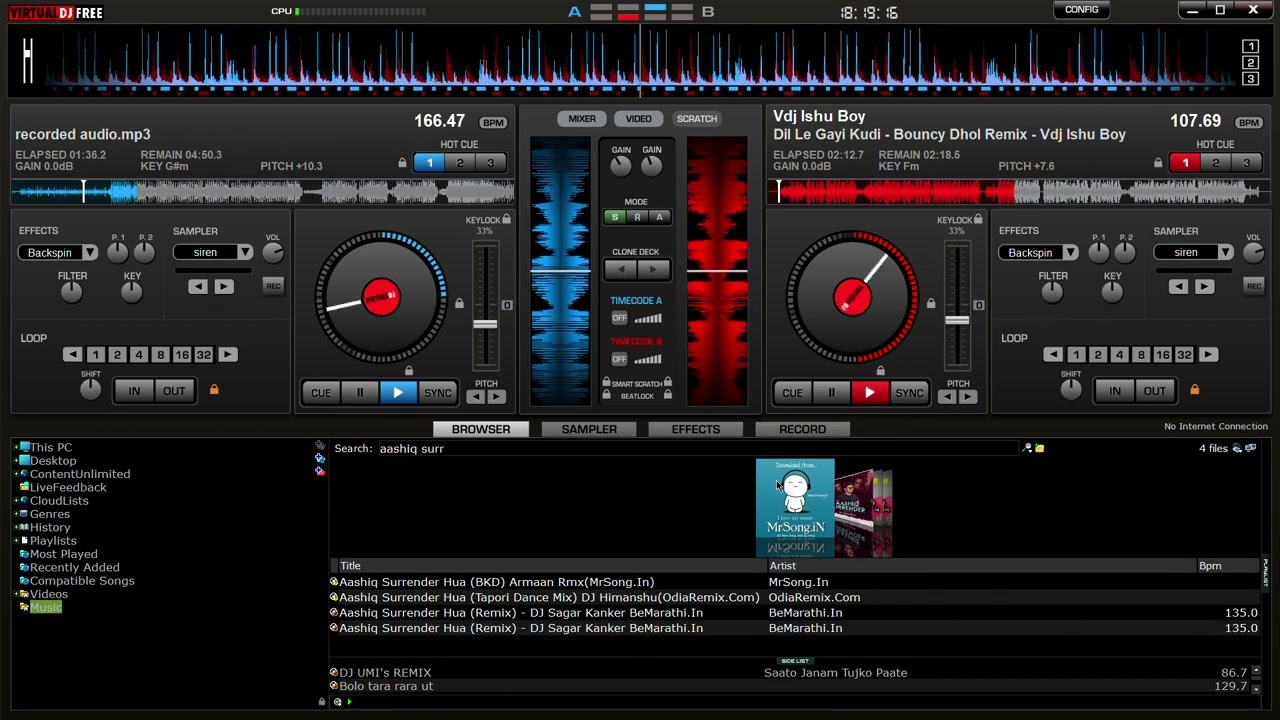This screenshot has width=1280, height=720.
Task: Halve the right deck loop length
Action: (1053, 355)
